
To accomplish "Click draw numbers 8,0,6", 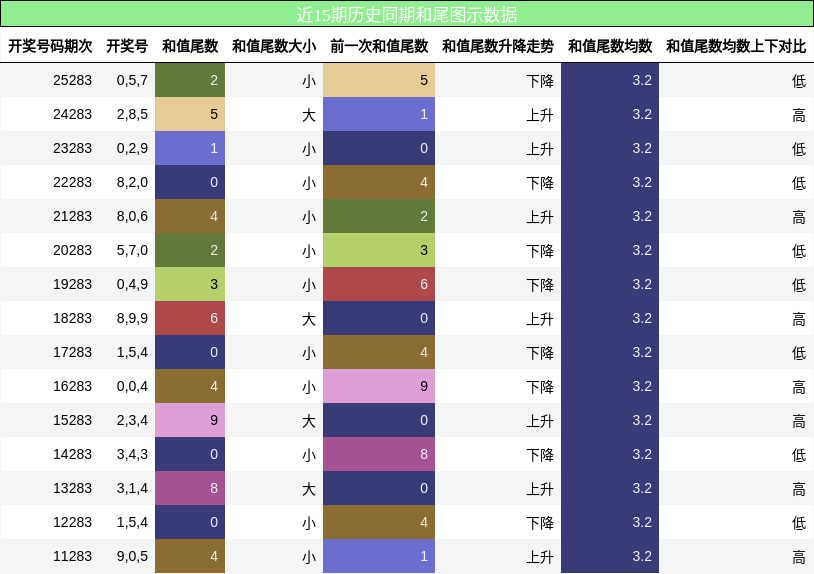I will [x=132, y=216].
